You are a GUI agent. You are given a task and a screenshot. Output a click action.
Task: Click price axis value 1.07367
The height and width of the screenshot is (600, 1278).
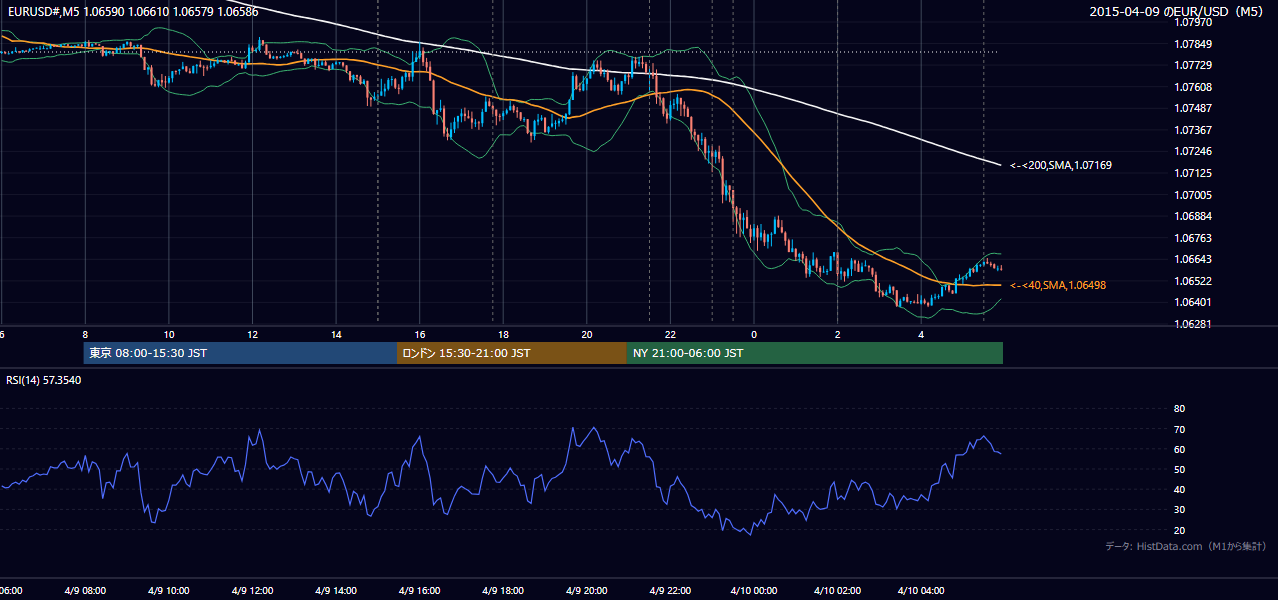pyautogui.click(x=1195, y=130)
